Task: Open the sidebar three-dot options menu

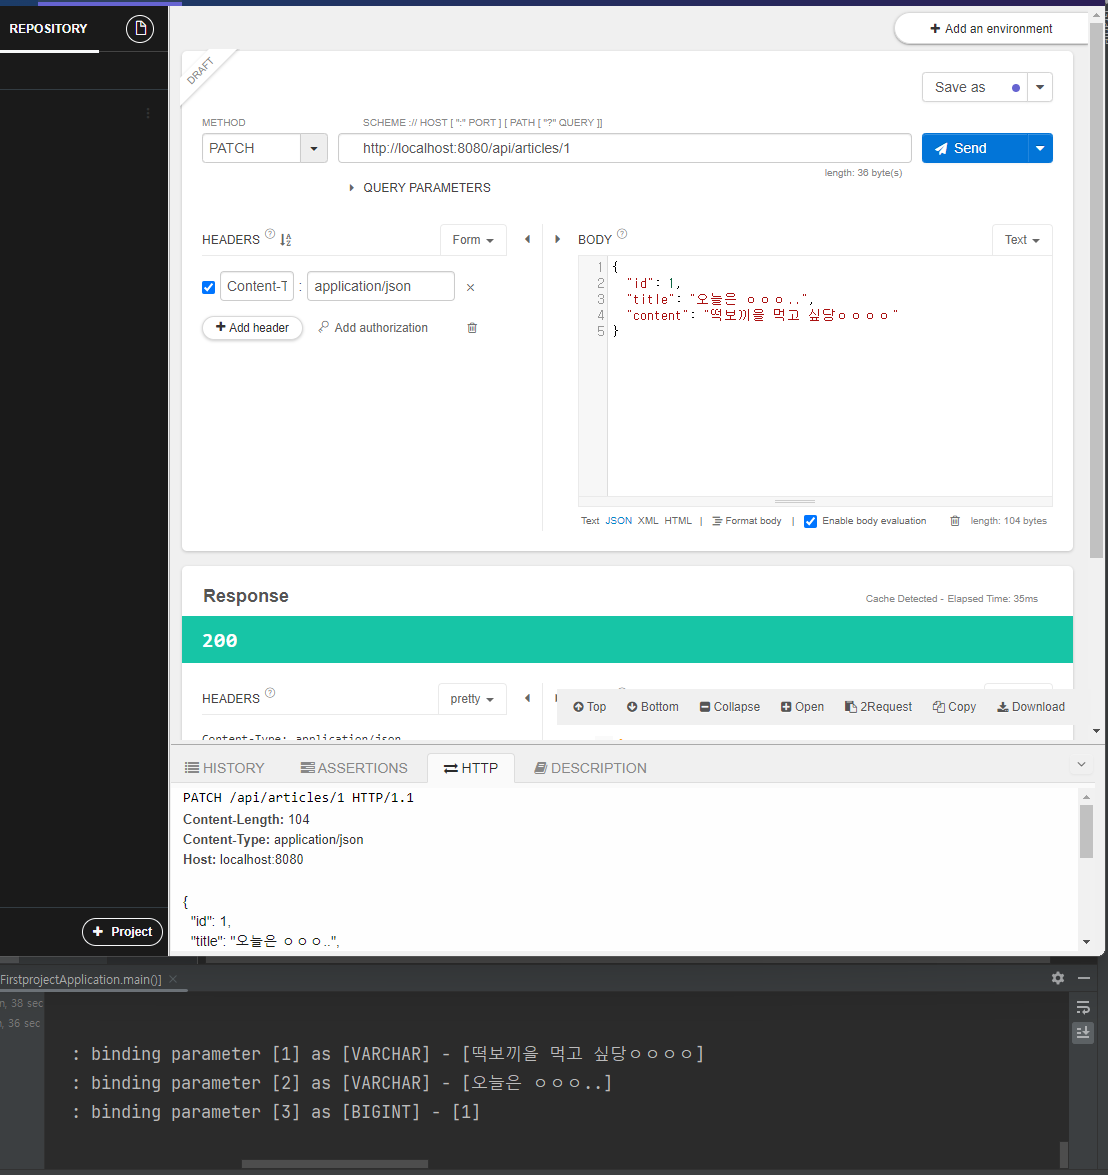Action: pyautogui.click(x=148, y=113)
